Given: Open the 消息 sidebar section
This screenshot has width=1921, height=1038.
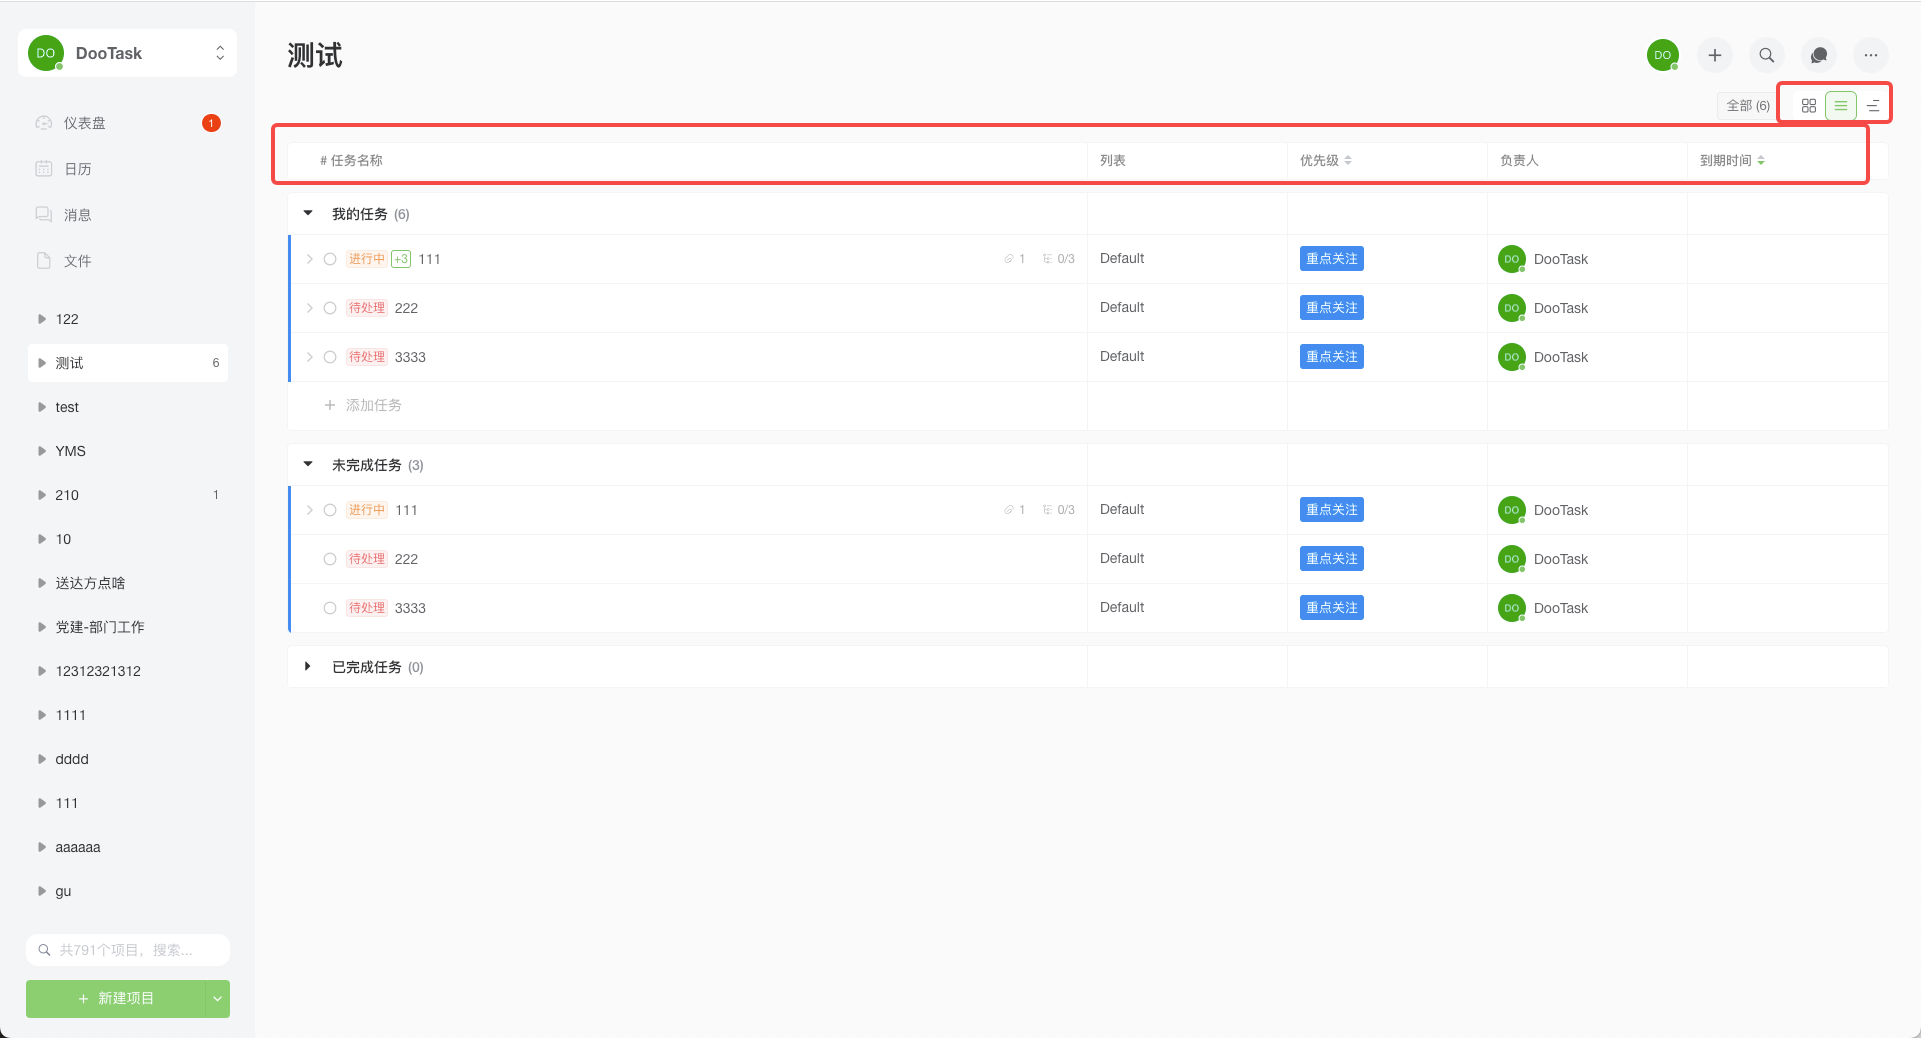Looking at the screenshot, I should click(78, 214).
